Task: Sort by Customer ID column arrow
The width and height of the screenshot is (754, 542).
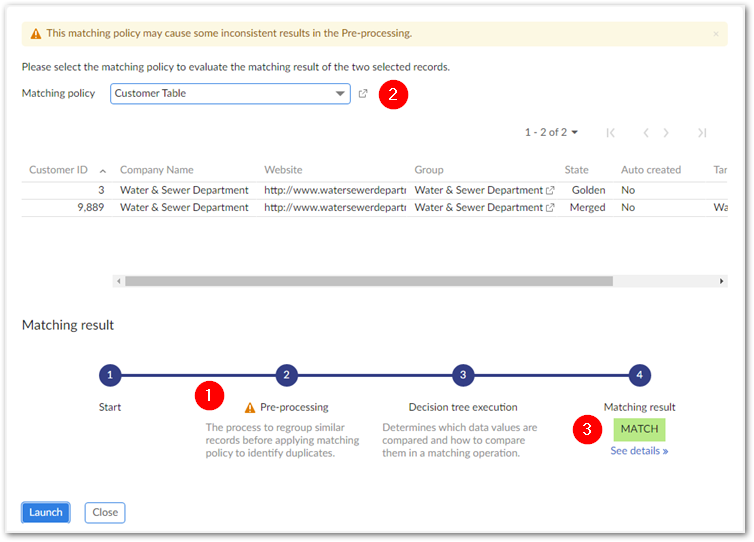Action: click(100, 170)
